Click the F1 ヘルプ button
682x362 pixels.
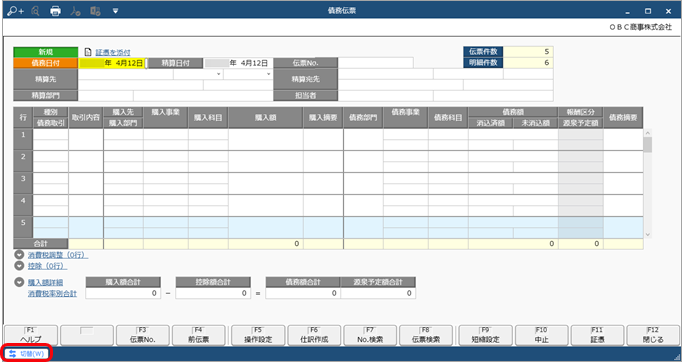click(x=30, y=335)
